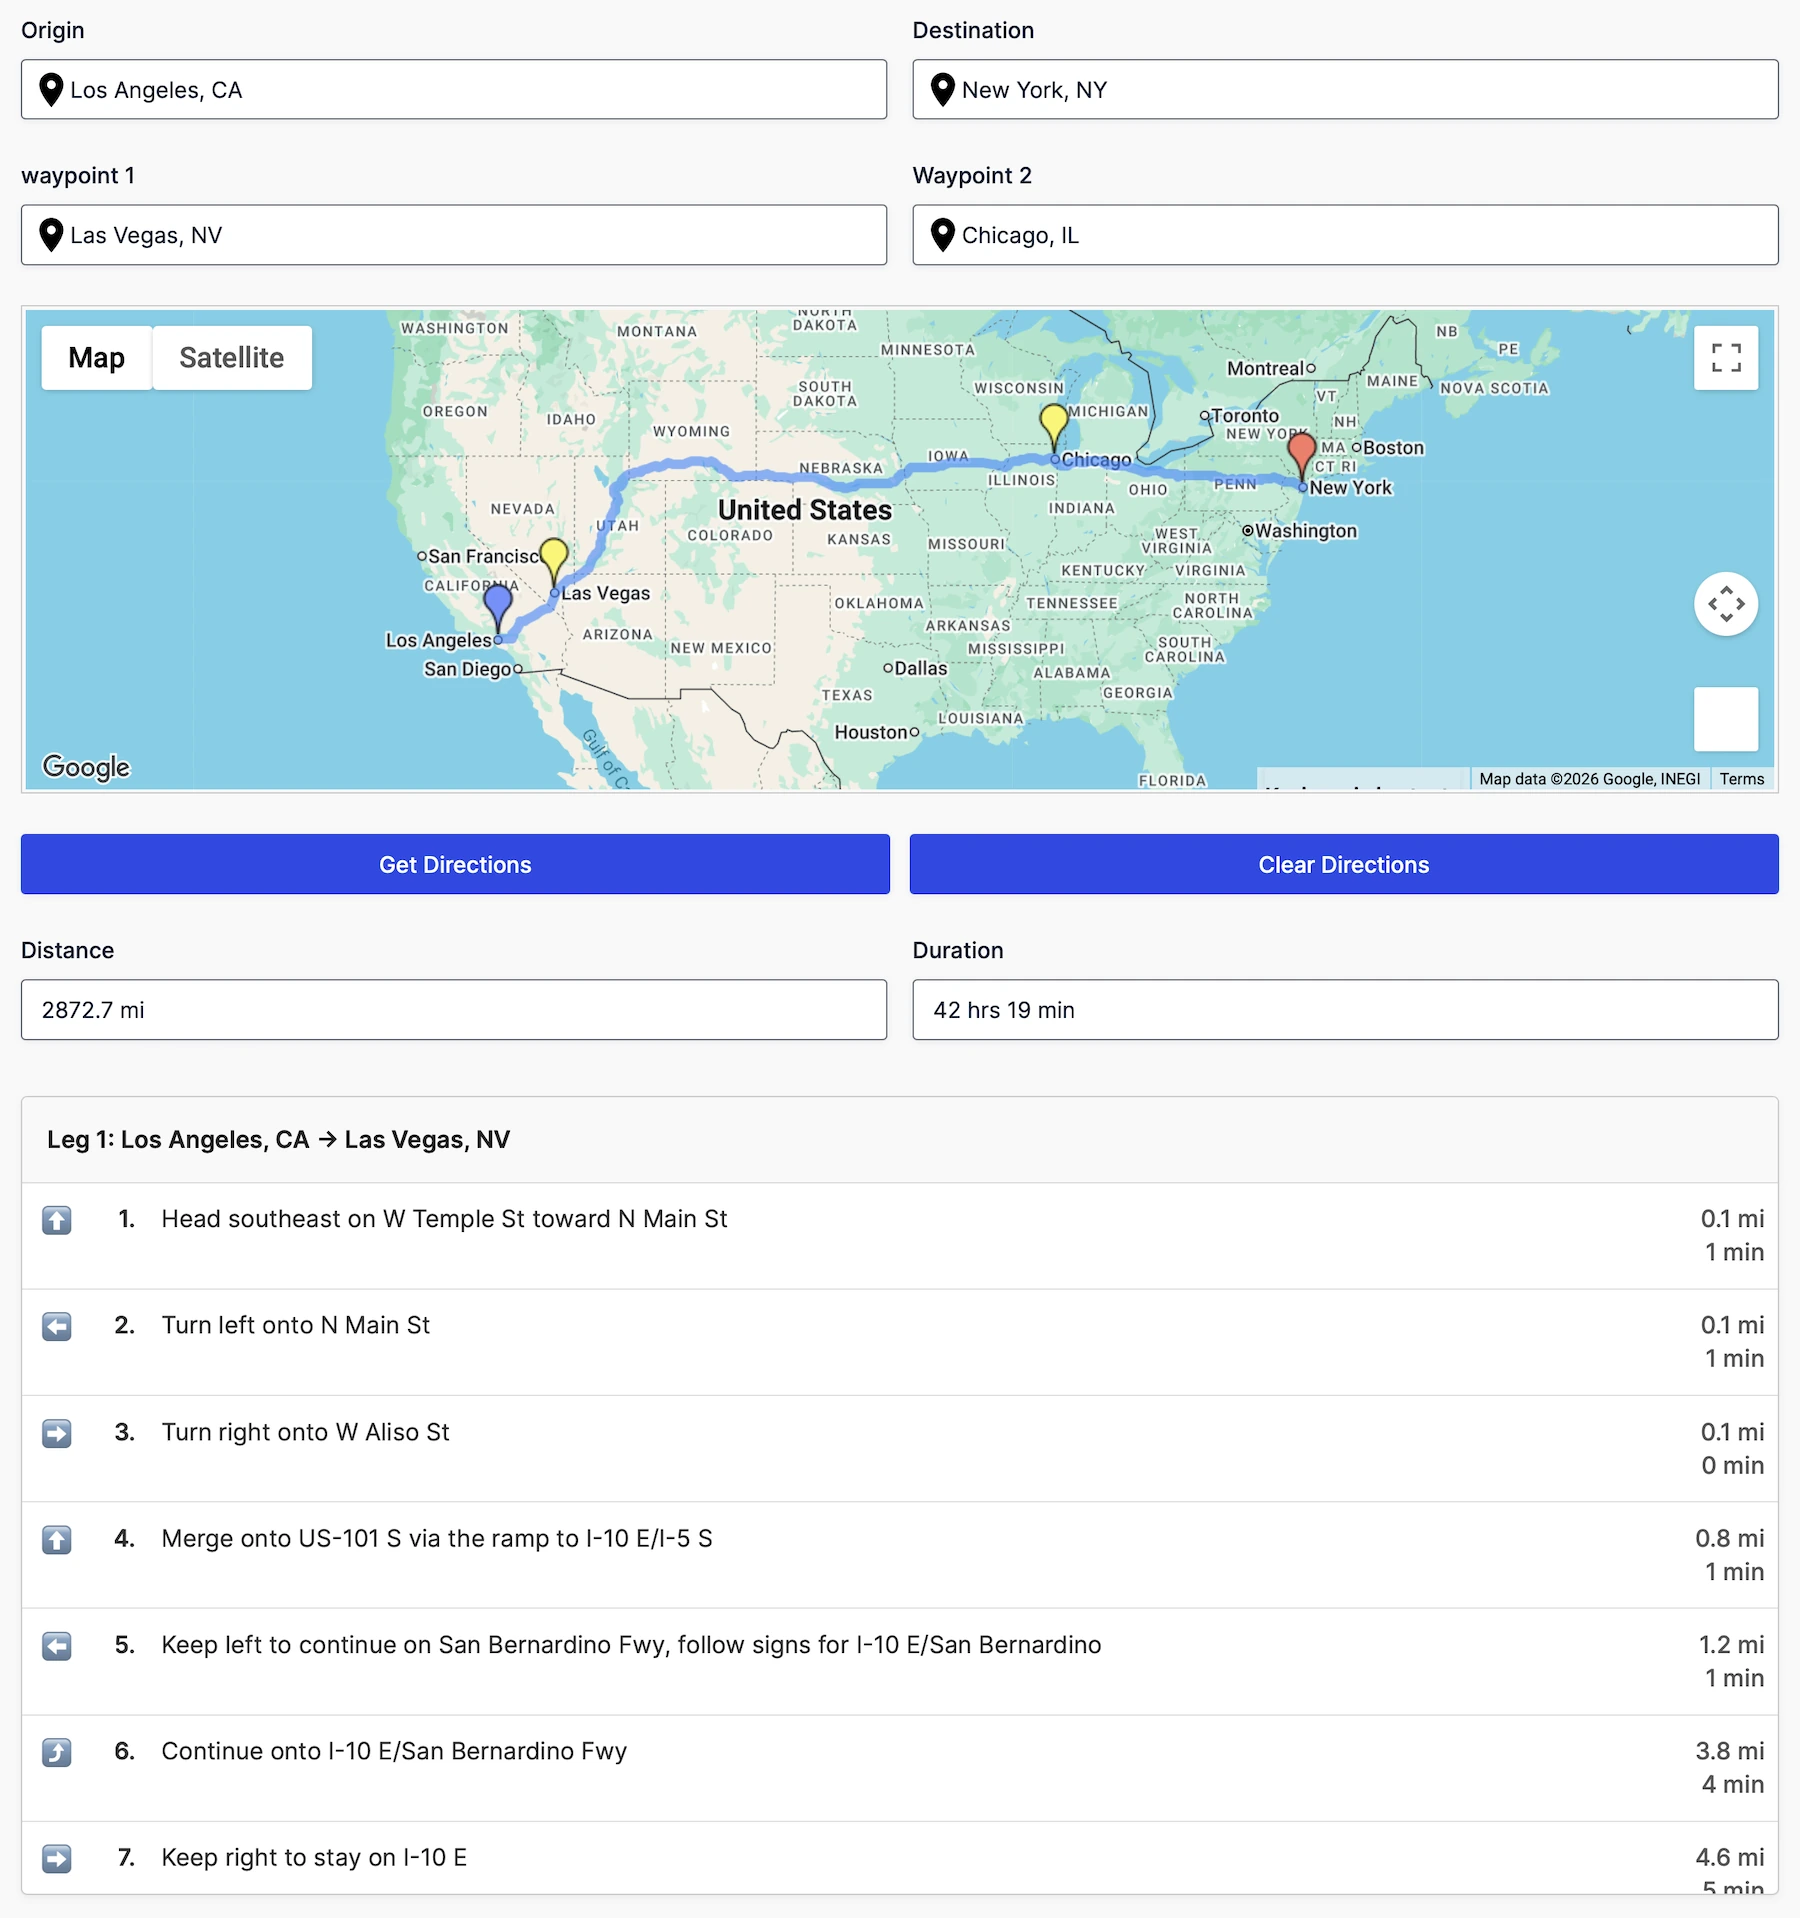Click the straight arrow icon for step 1
1800x1918 pixels.
(57, 1220)
